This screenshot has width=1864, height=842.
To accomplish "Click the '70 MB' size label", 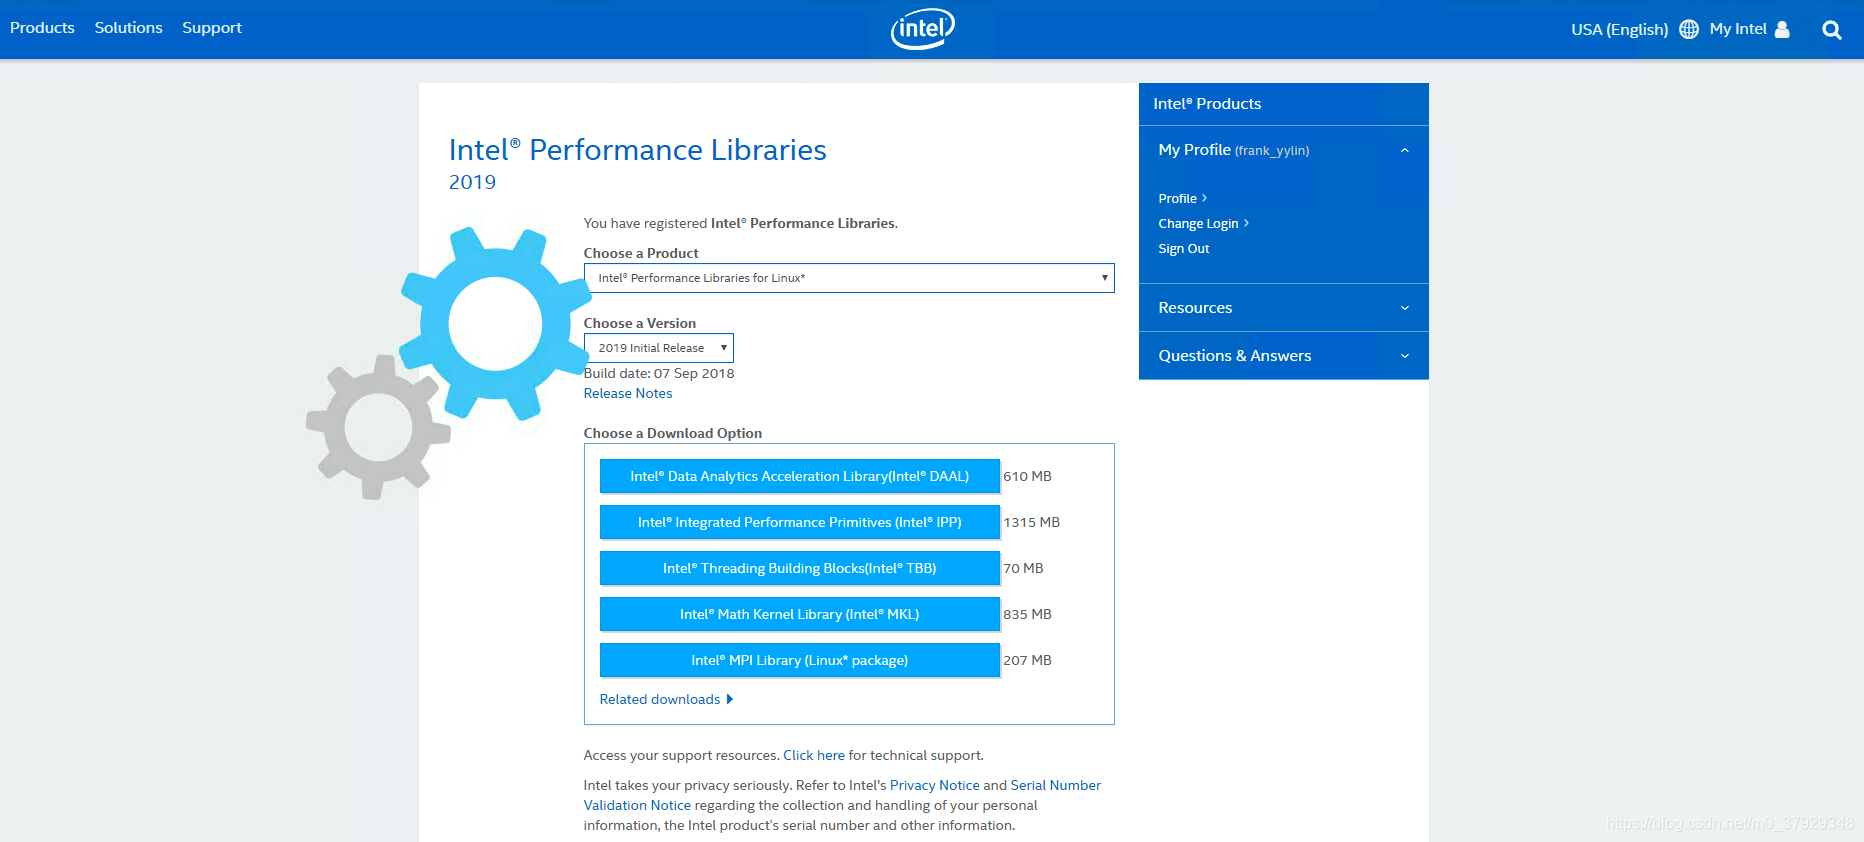I will click(1023, 568).
